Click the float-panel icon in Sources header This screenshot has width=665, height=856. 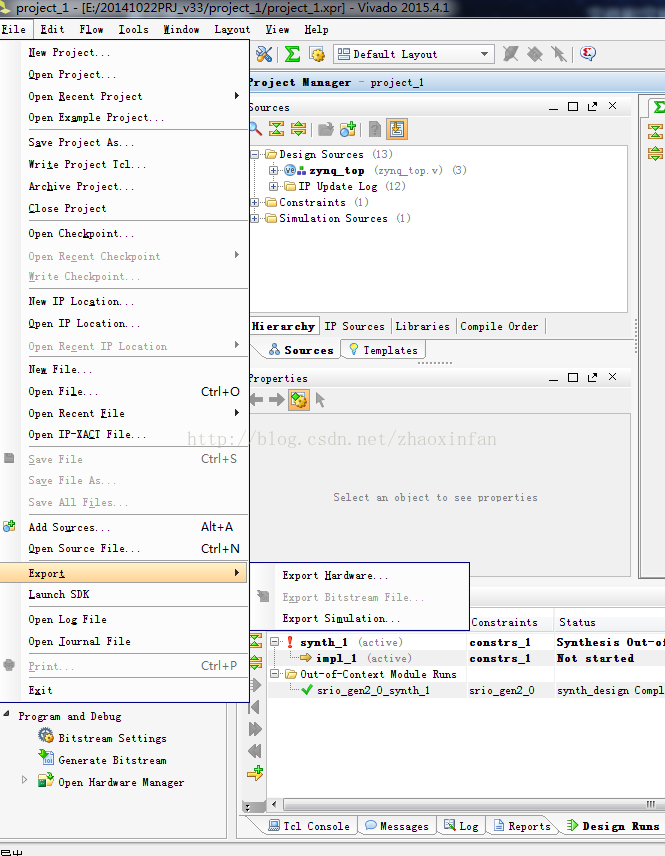point(592,106)
